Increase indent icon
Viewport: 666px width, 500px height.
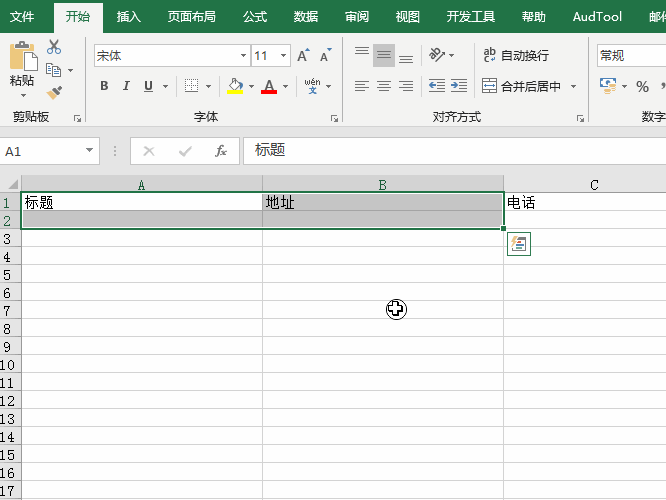point(459,86)
